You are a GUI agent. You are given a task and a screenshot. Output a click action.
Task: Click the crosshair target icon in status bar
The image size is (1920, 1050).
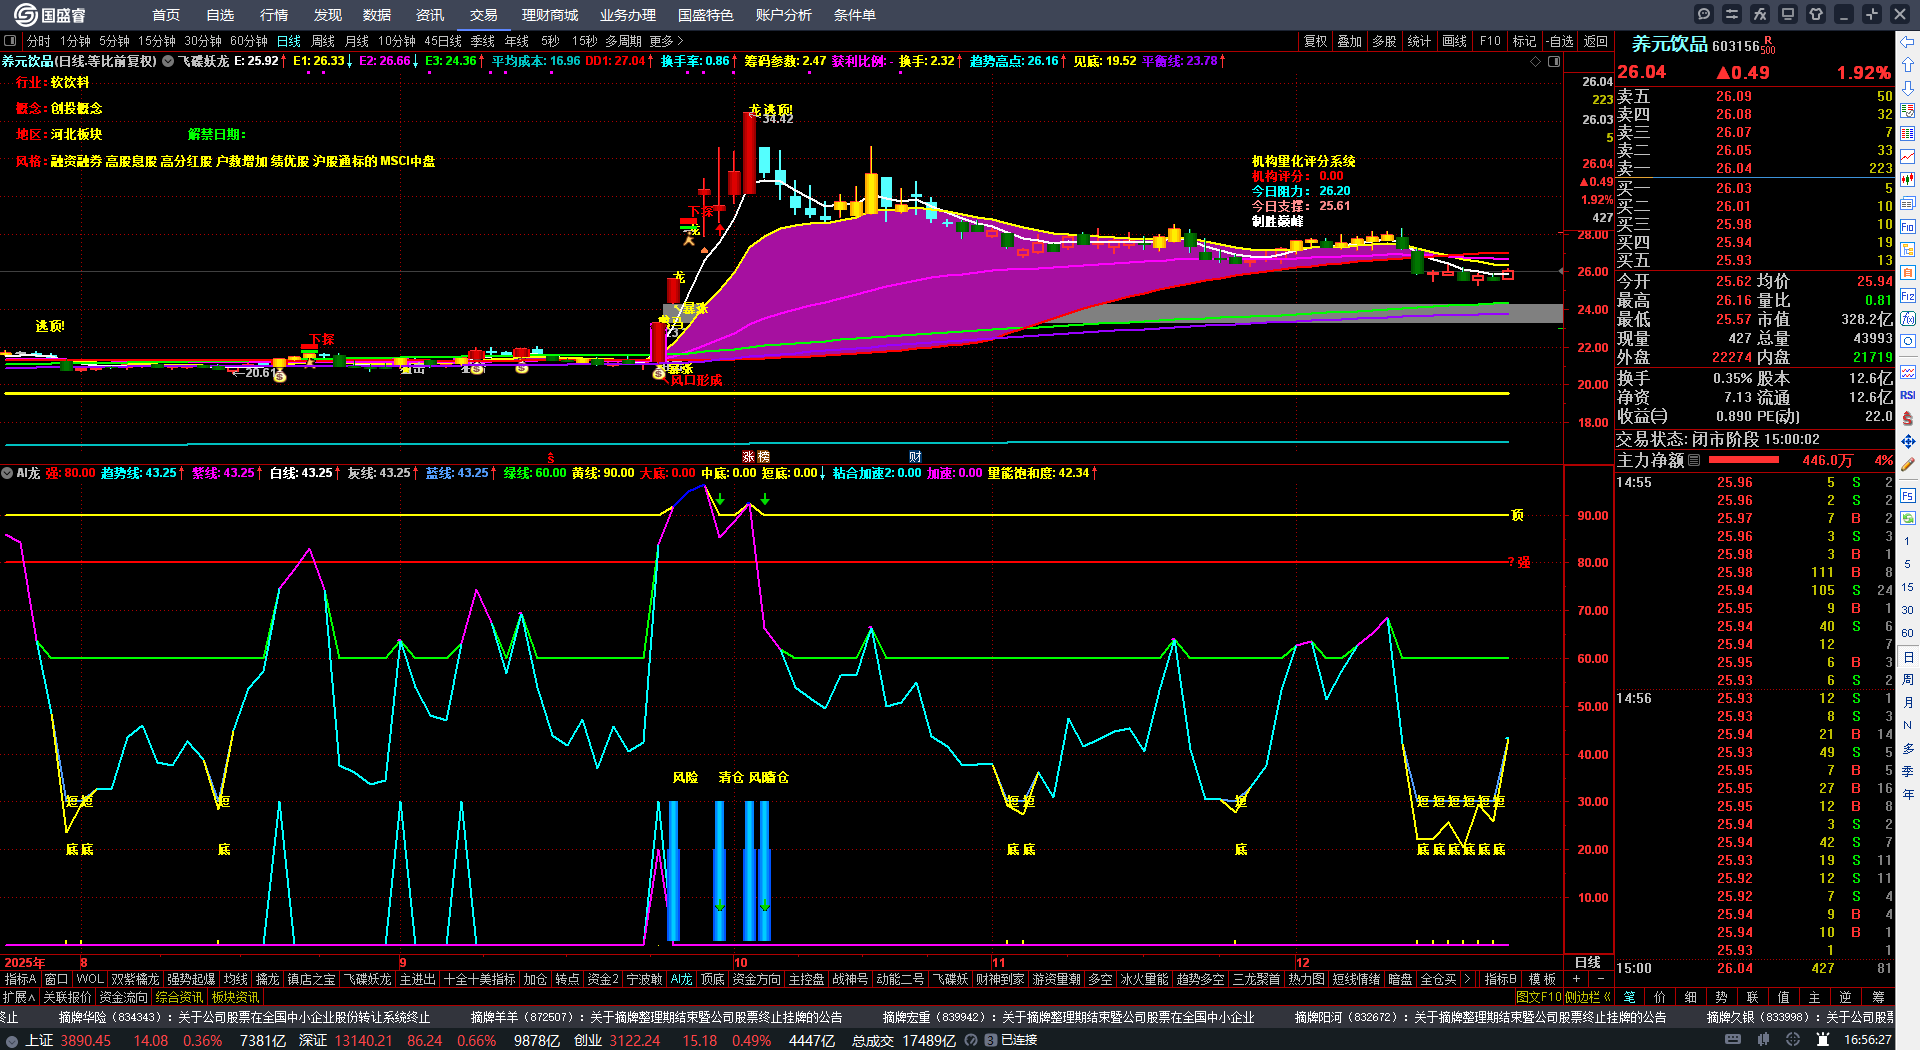[1793, 1040]
